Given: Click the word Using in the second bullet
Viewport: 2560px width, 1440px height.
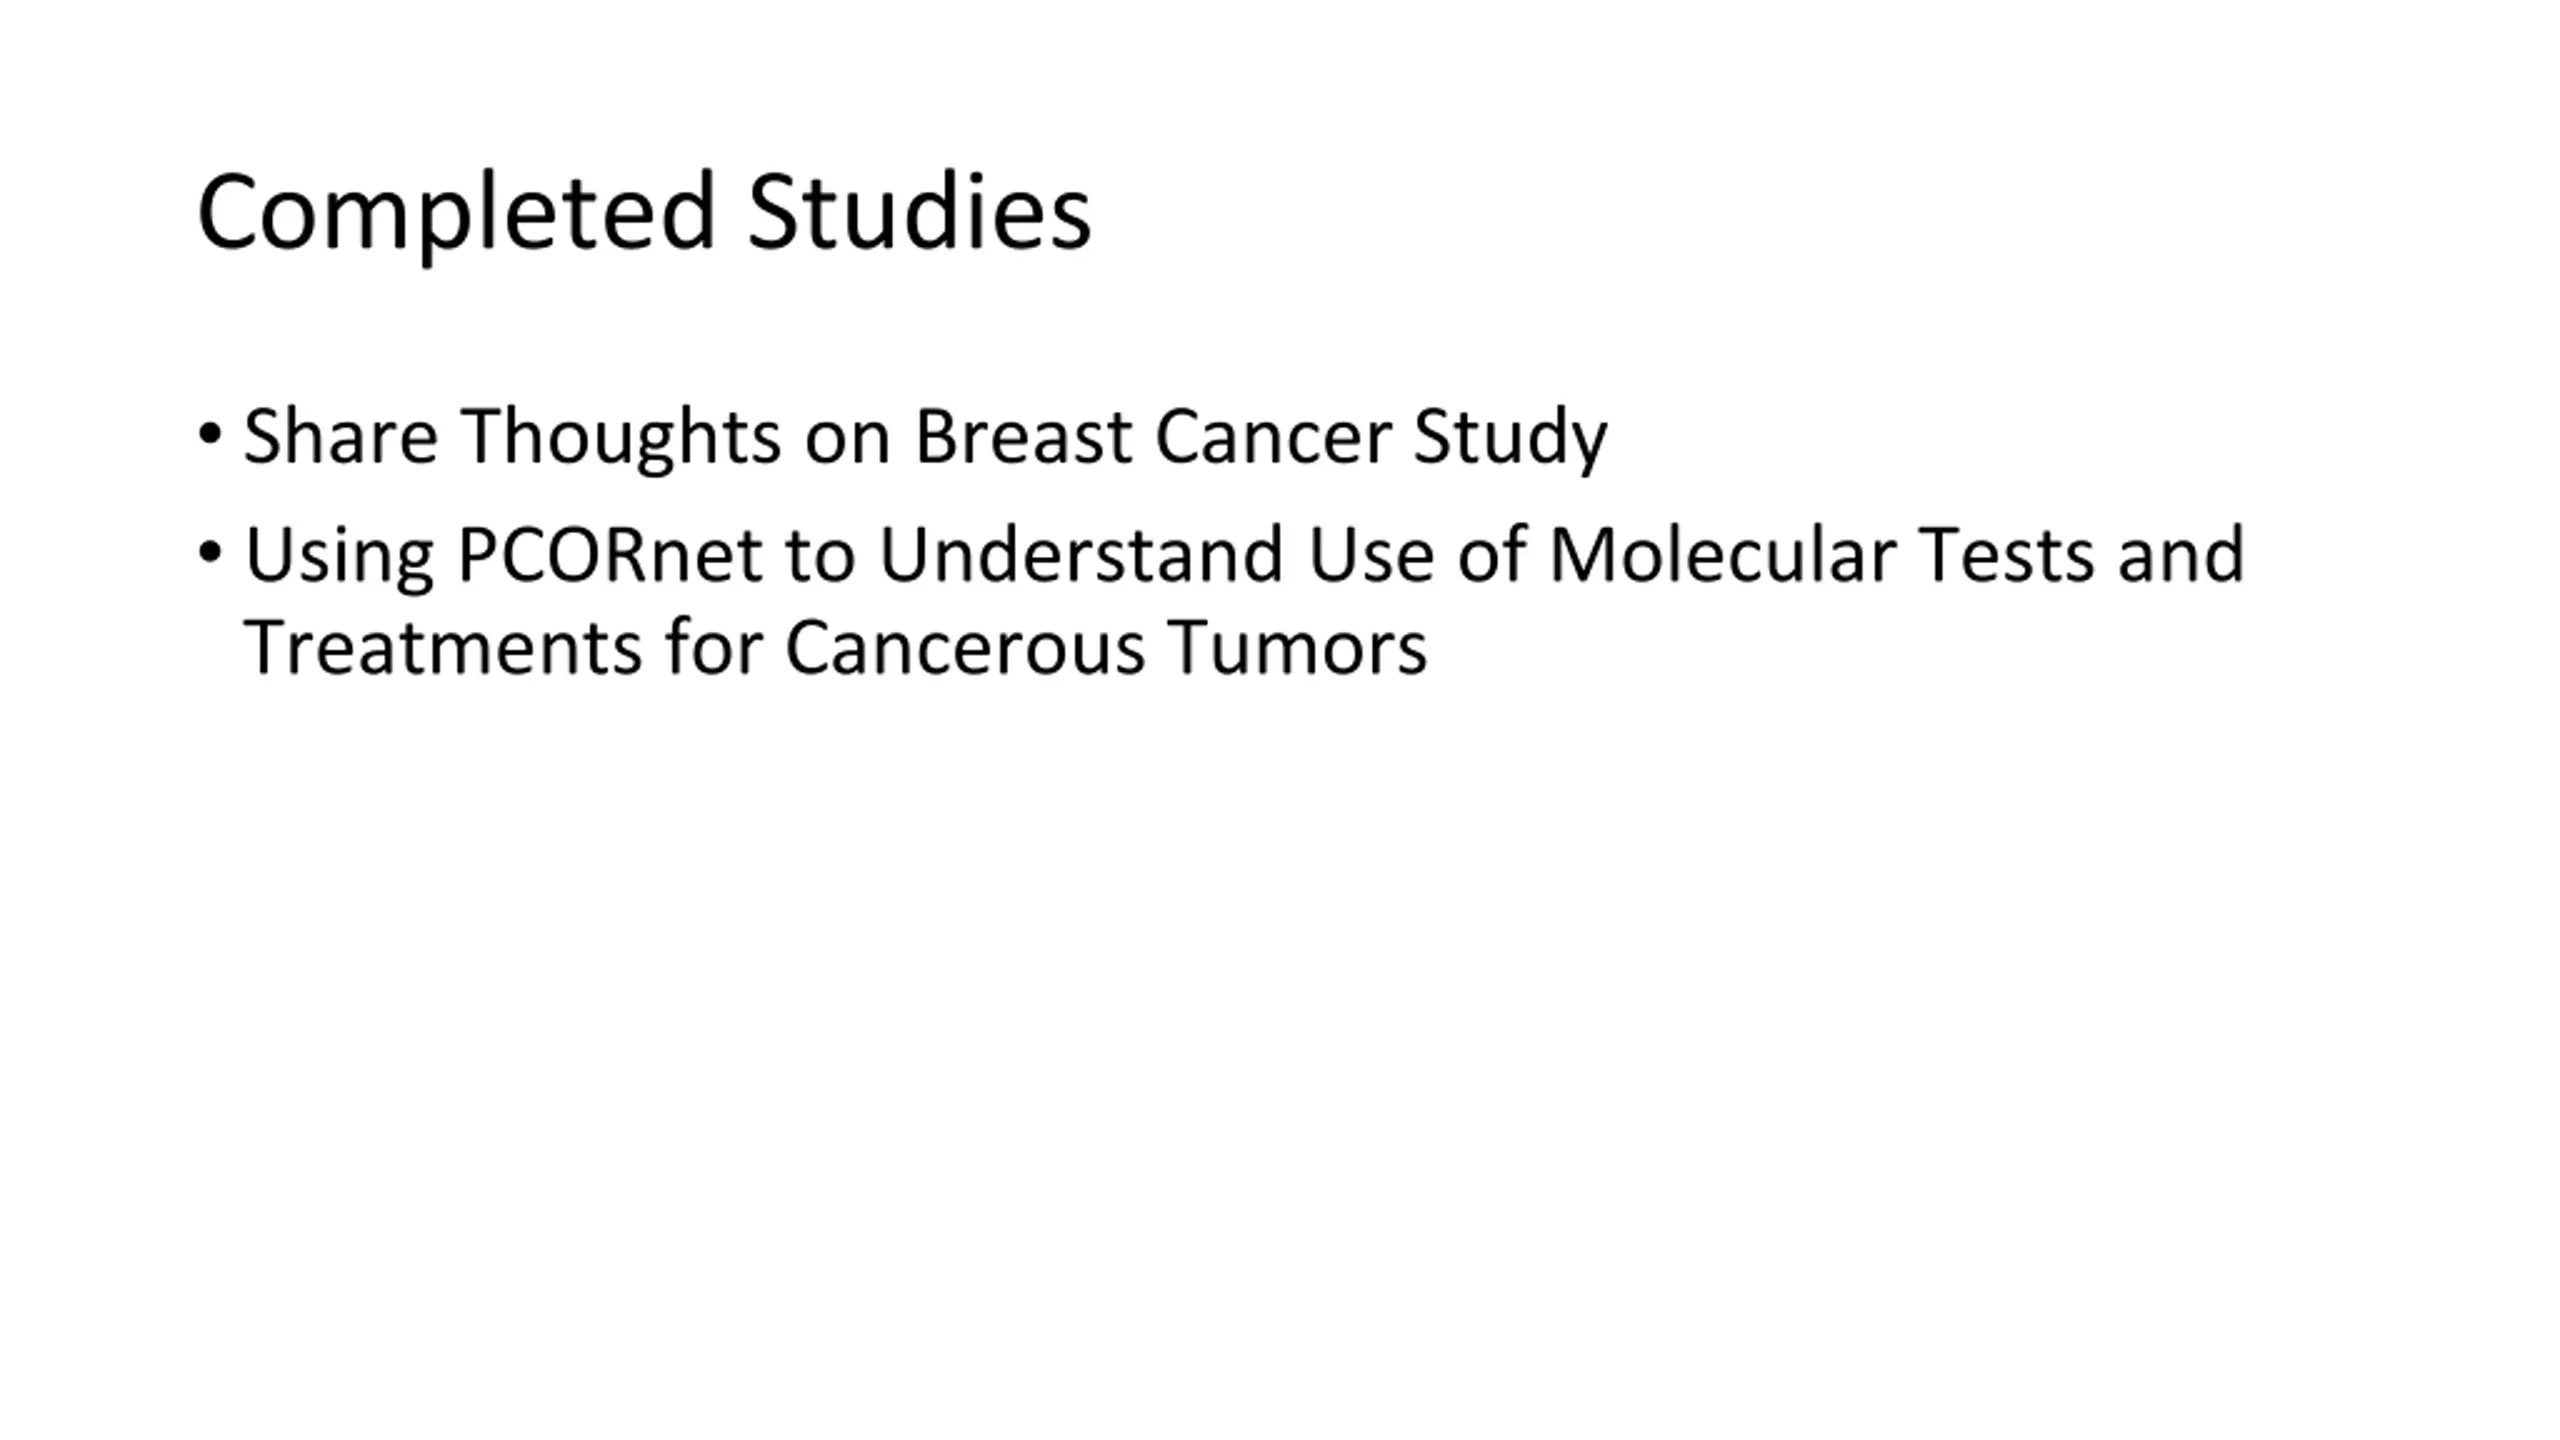Looking at the screenshot, I should pyautogui.click(x=339, y=556).
